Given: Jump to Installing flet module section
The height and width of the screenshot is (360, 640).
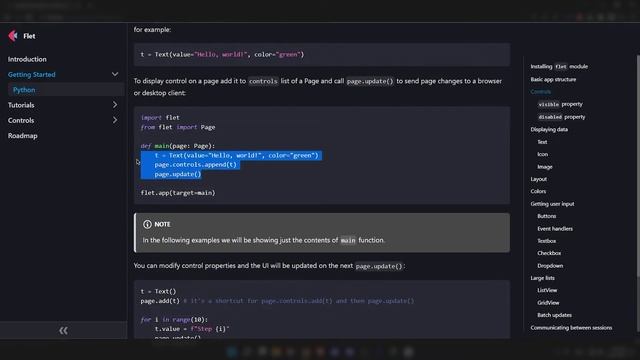Looking at the screenshot, I should point(559,67).
